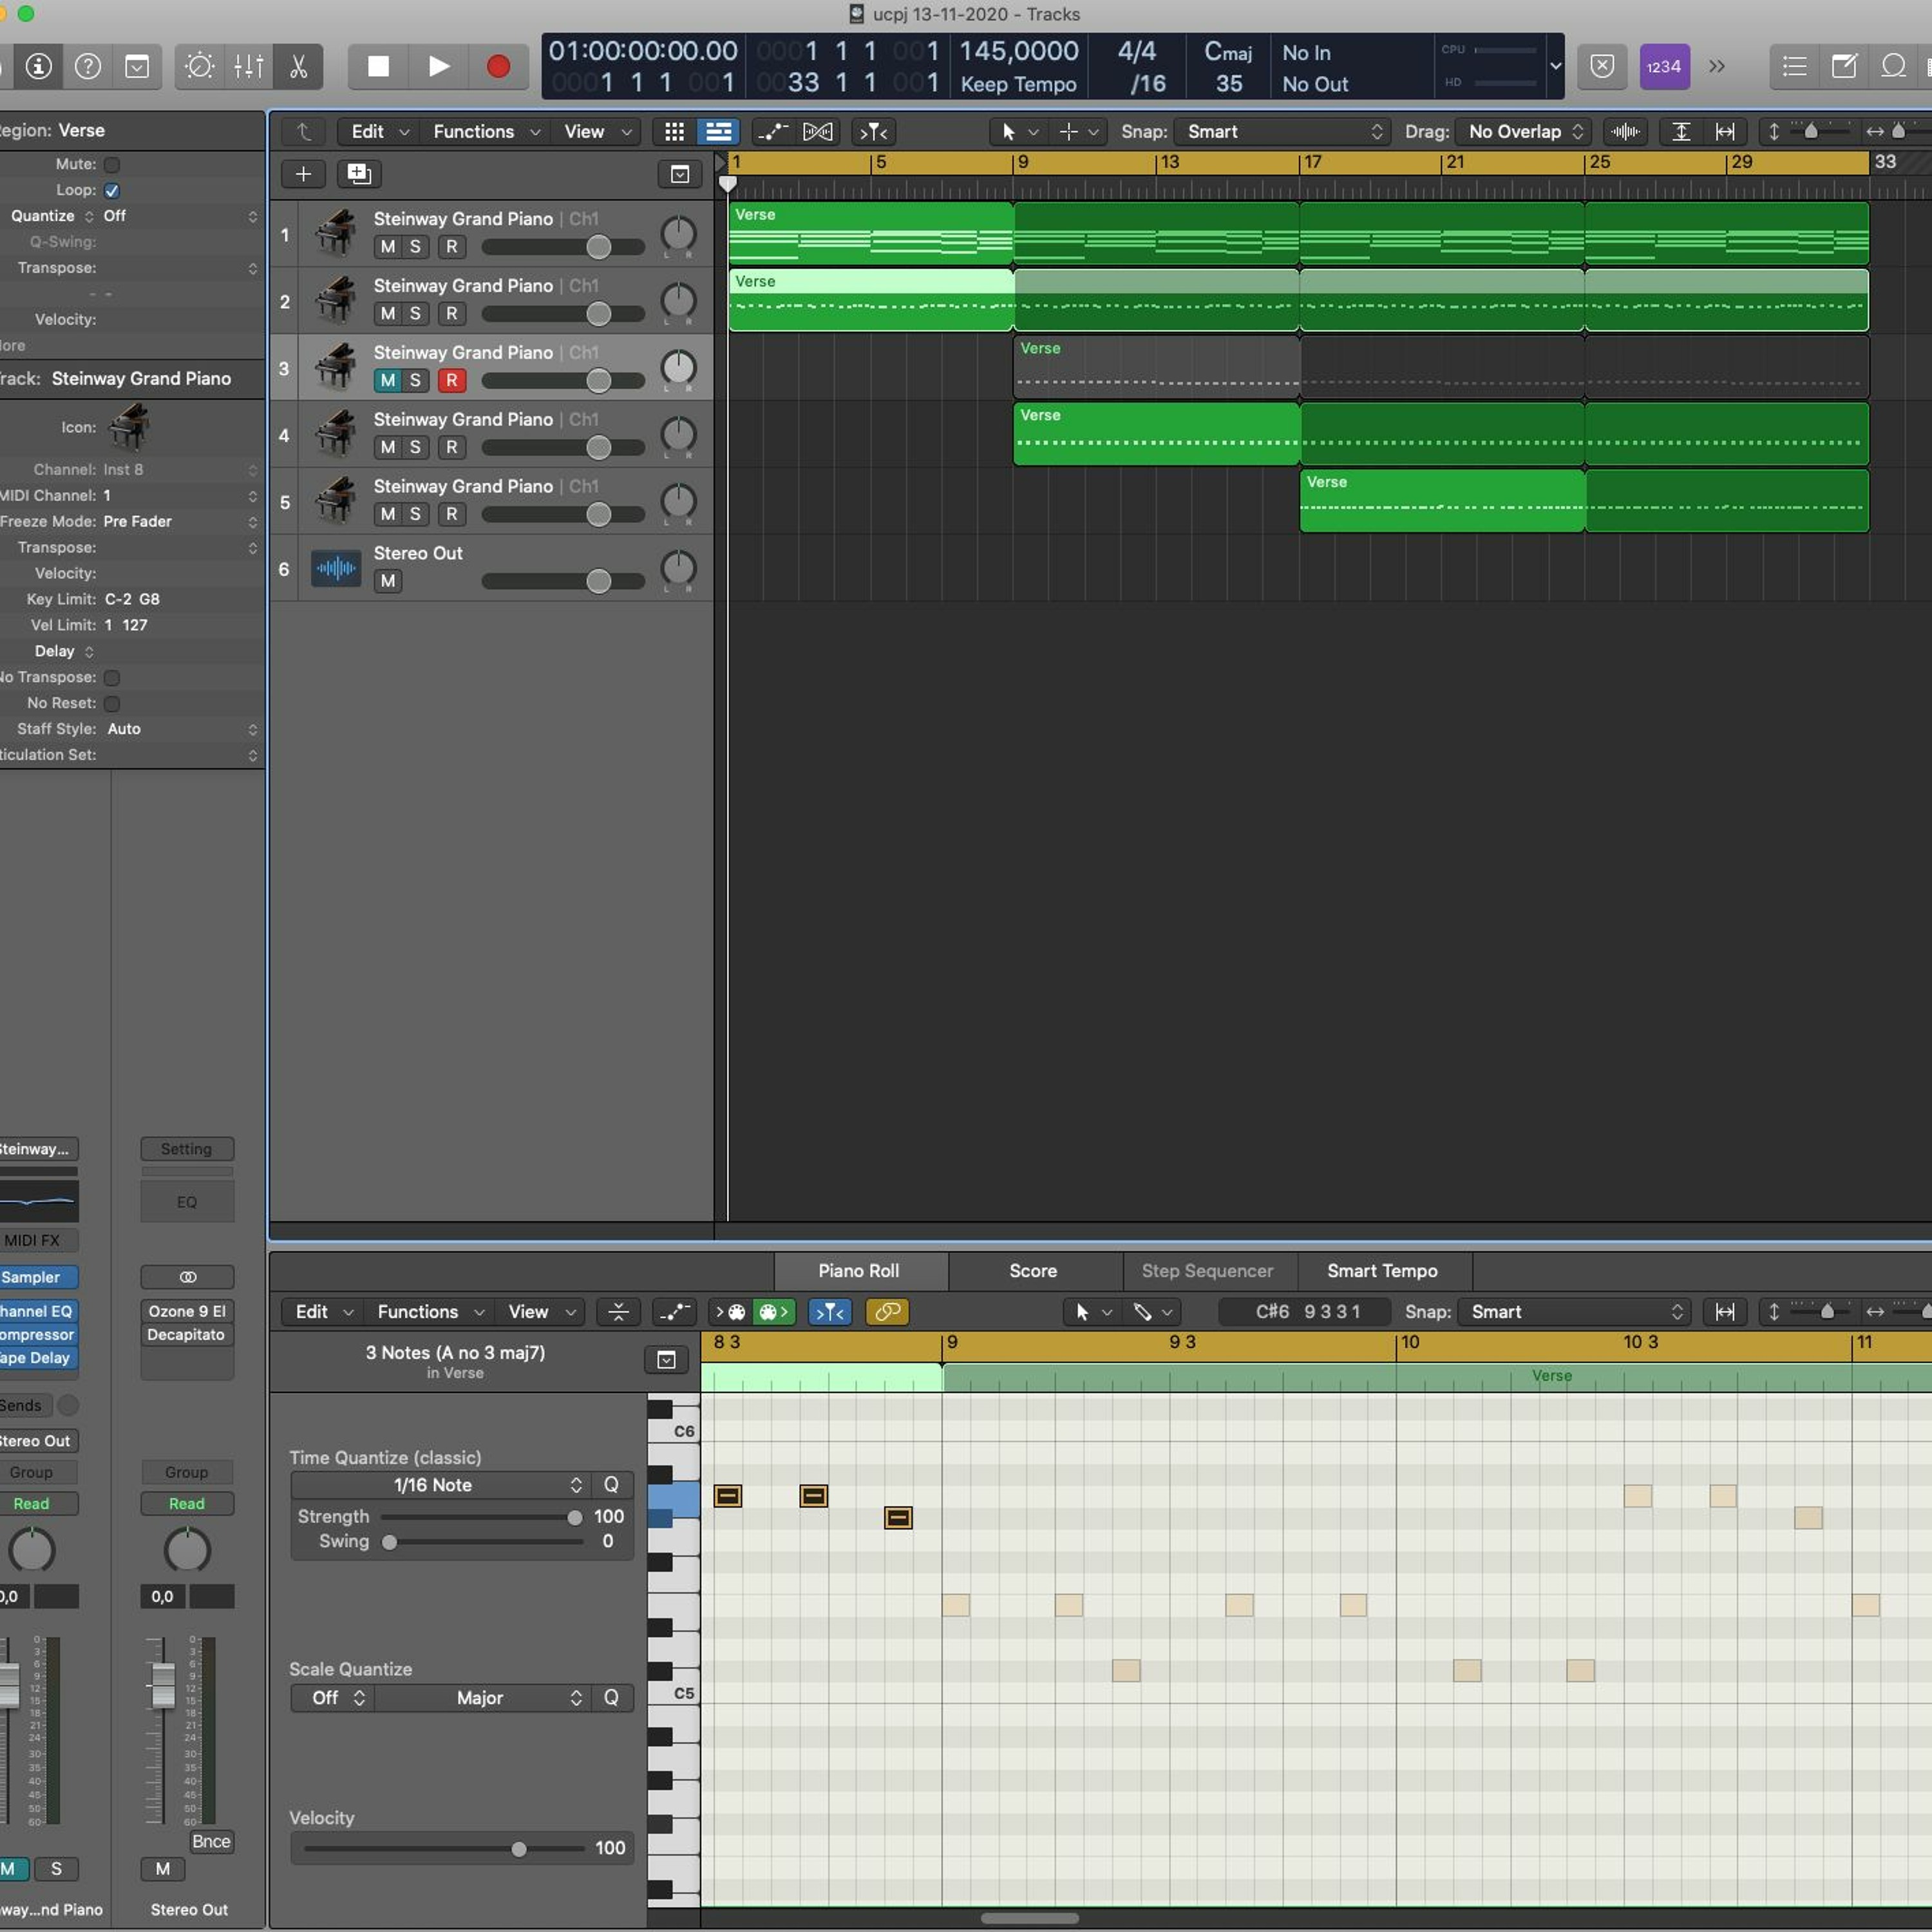Open the Note Pad icon
This screenshot has width=1932, height=1932.
(1843, 67)
